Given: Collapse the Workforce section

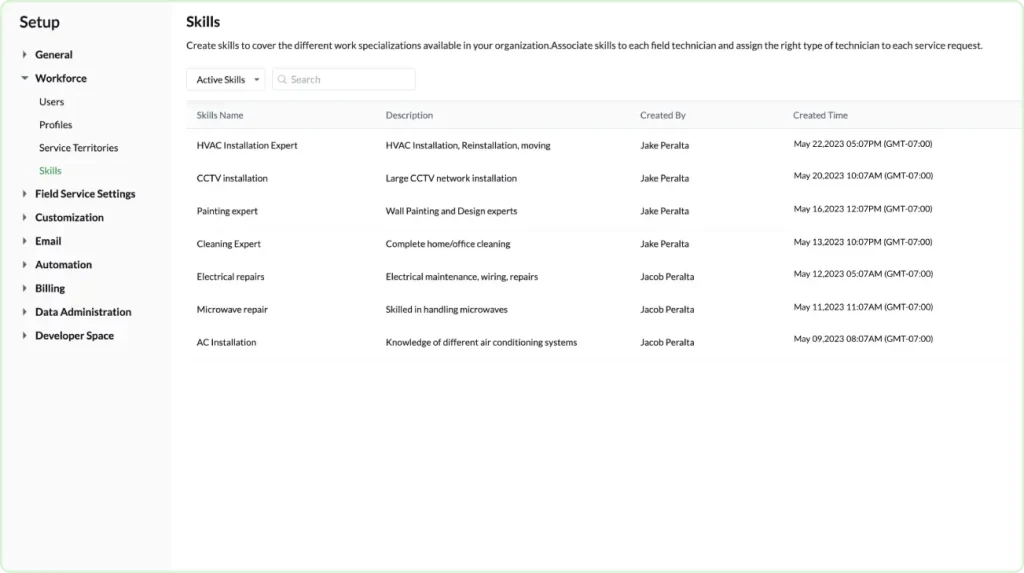Looking at the screenshot, I should coord(25,78).
